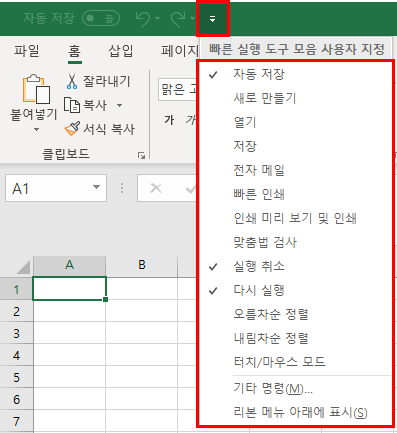Uncheck 자동 저장 in the customize menu
The height and width of the screenshot is (433, 397).
pos(295,74)
